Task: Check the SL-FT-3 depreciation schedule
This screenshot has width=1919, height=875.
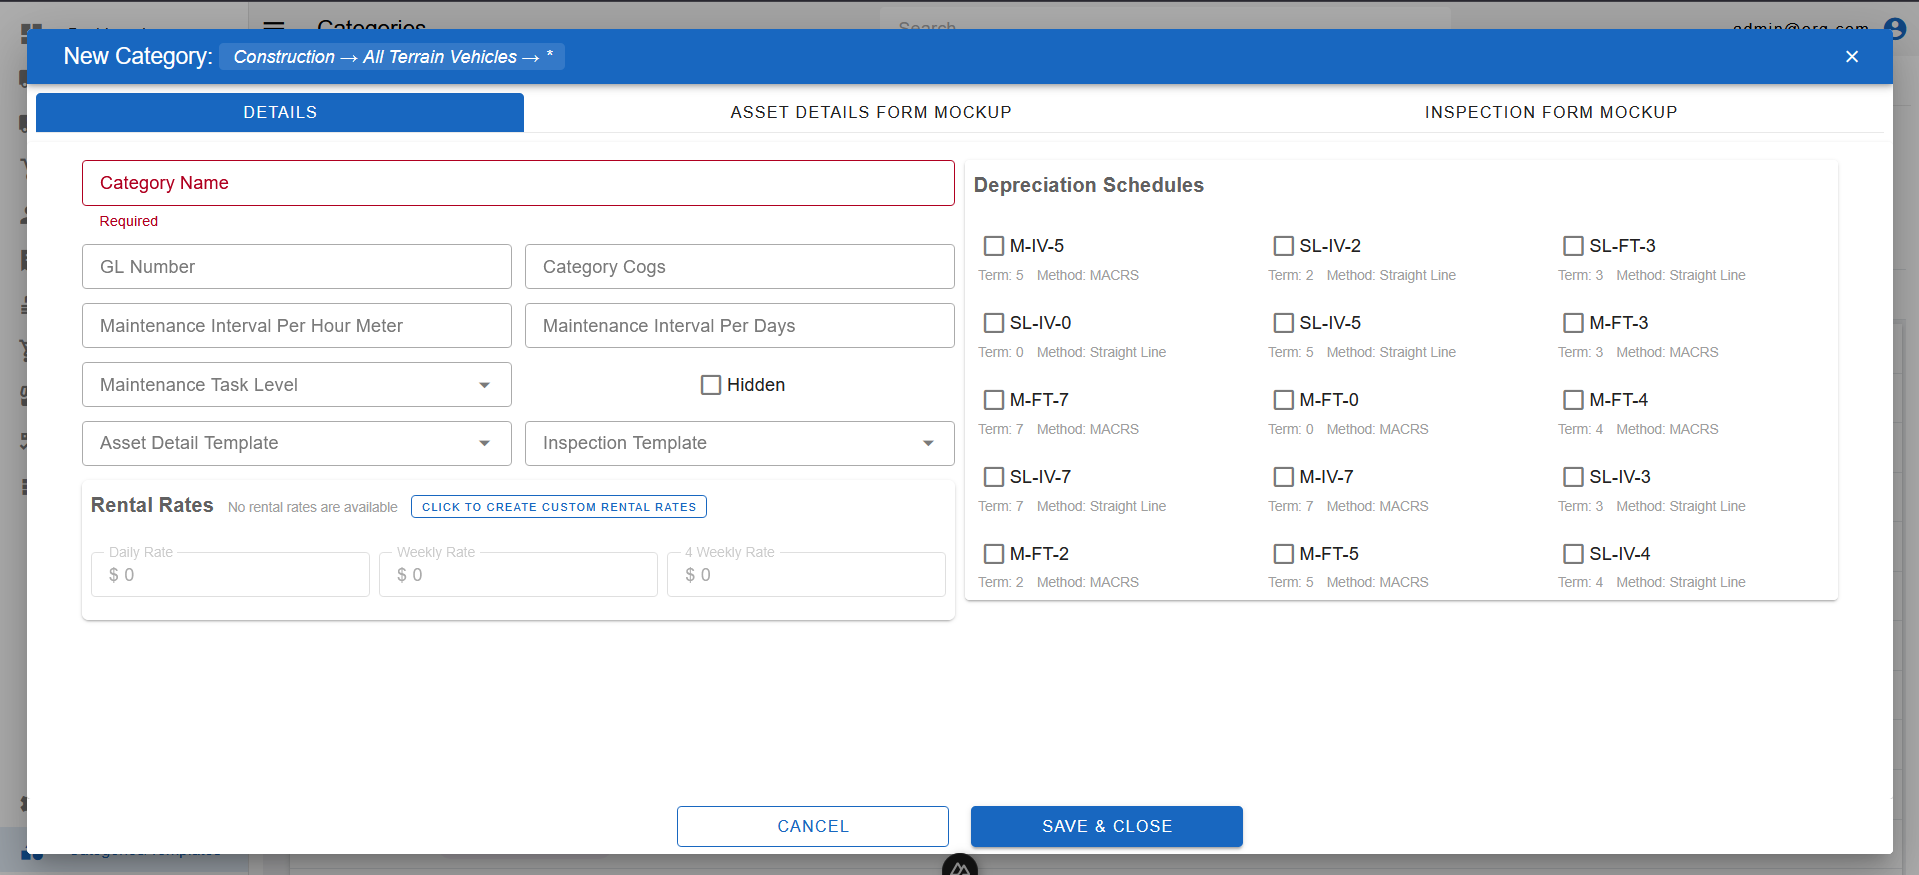Action: point(1573,246)
